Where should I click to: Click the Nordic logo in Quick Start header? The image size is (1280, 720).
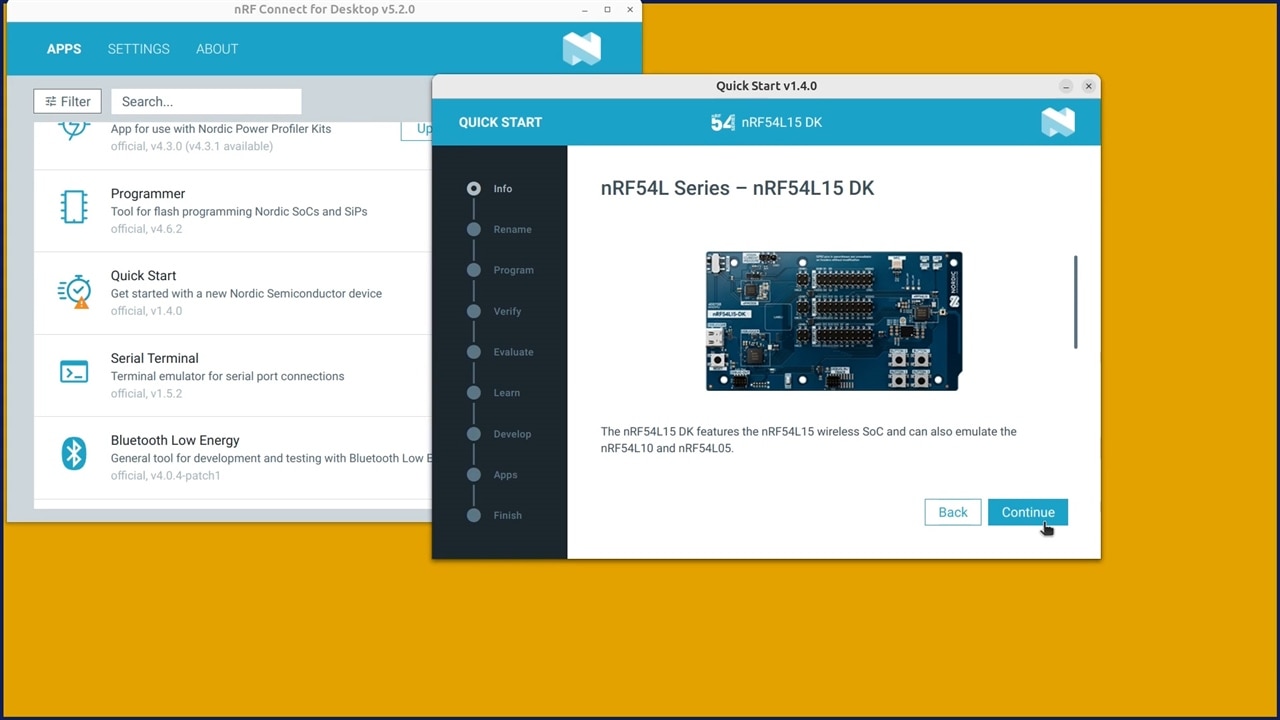(1057, 122)
